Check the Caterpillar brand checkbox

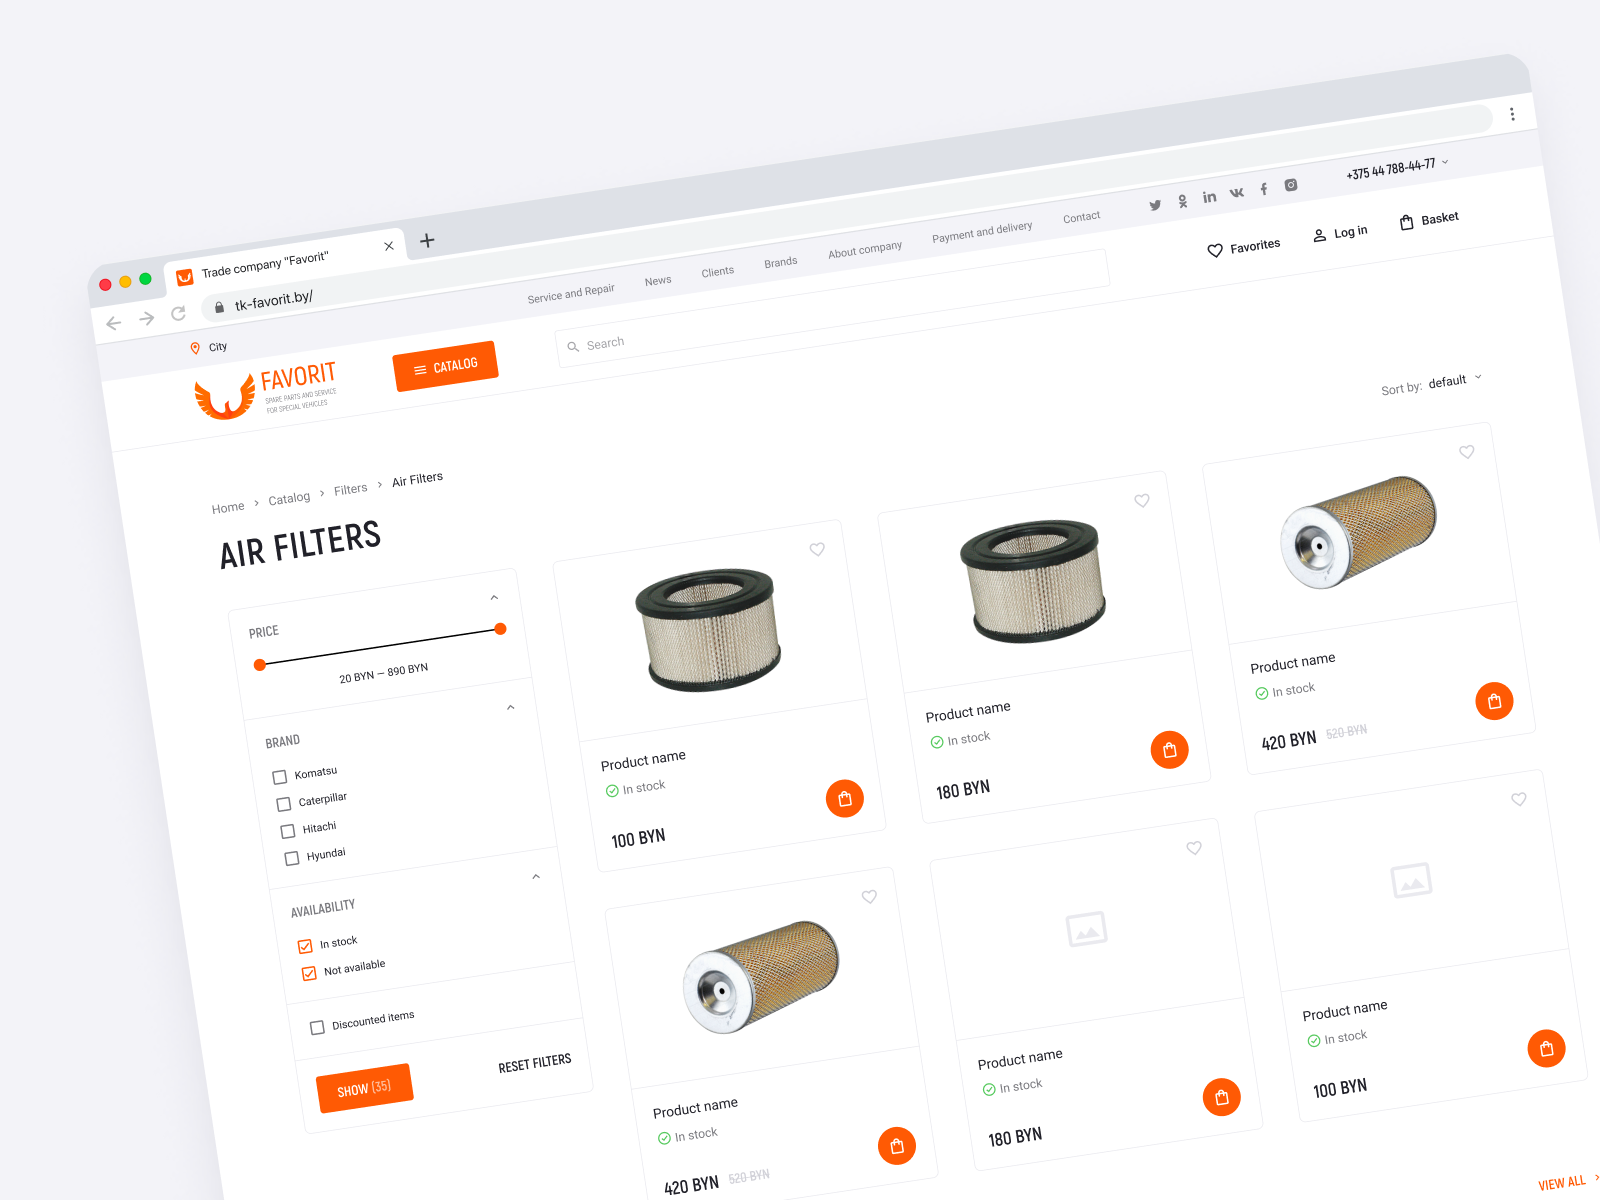pyautogui.click(x=284, y=804)
